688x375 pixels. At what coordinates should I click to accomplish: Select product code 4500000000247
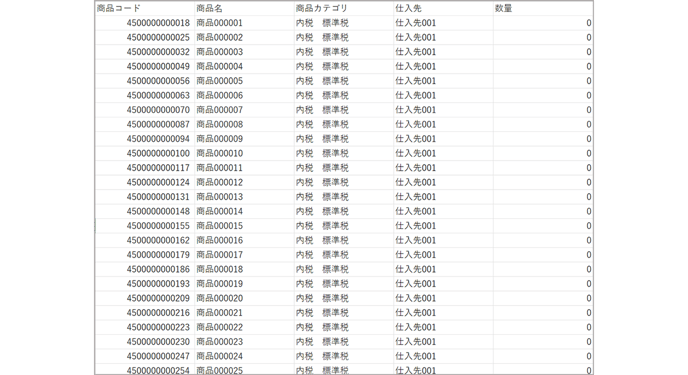[145, 356]
